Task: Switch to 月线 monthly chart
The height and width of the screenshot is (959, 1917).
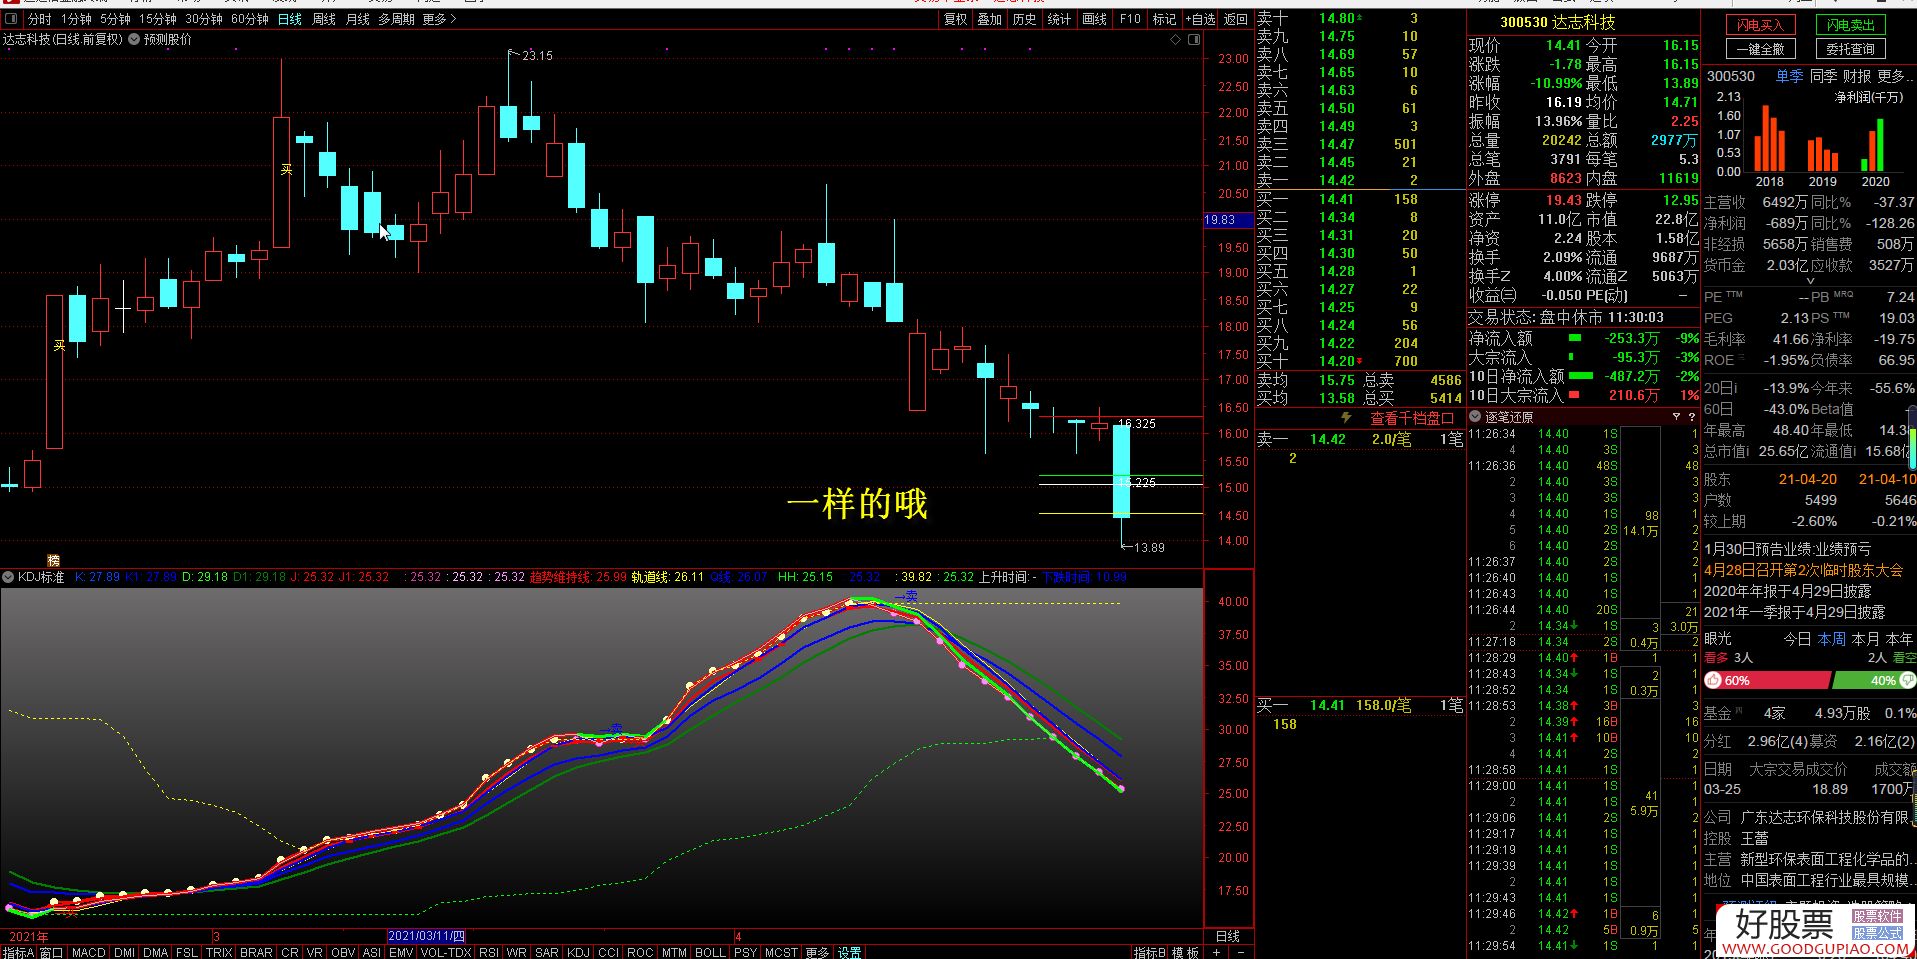Action: (358, 19)
